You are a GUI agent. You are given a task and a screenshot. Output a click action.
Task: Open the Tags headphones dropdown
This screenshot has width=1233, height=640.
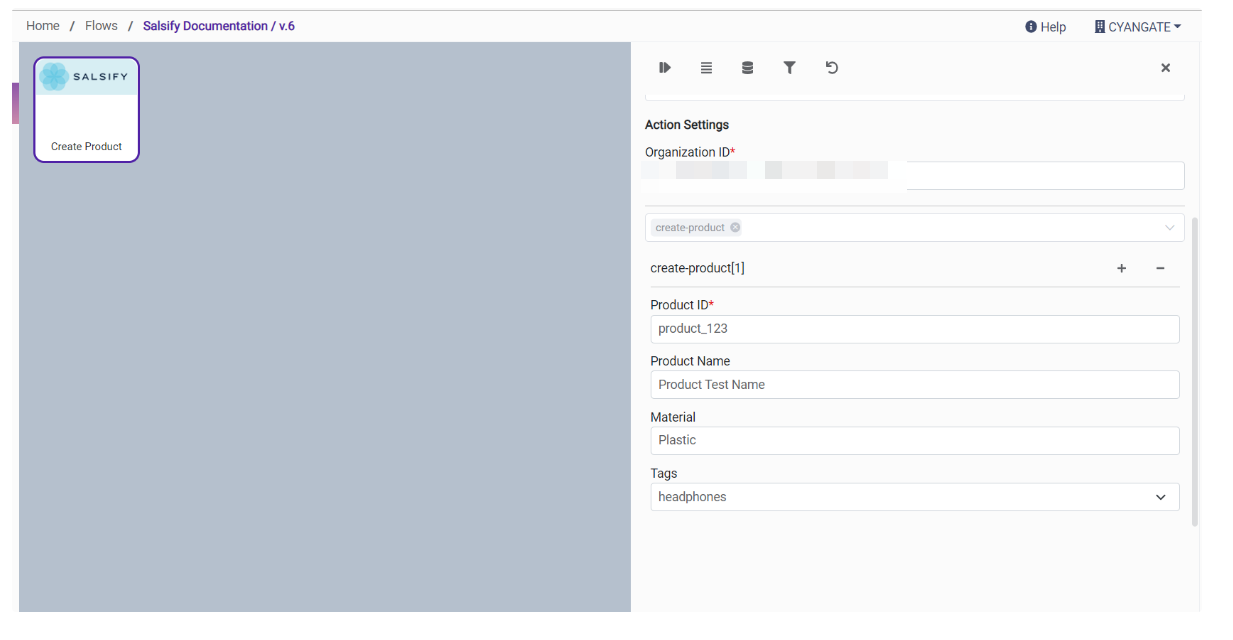click(x=1160, y=497)
